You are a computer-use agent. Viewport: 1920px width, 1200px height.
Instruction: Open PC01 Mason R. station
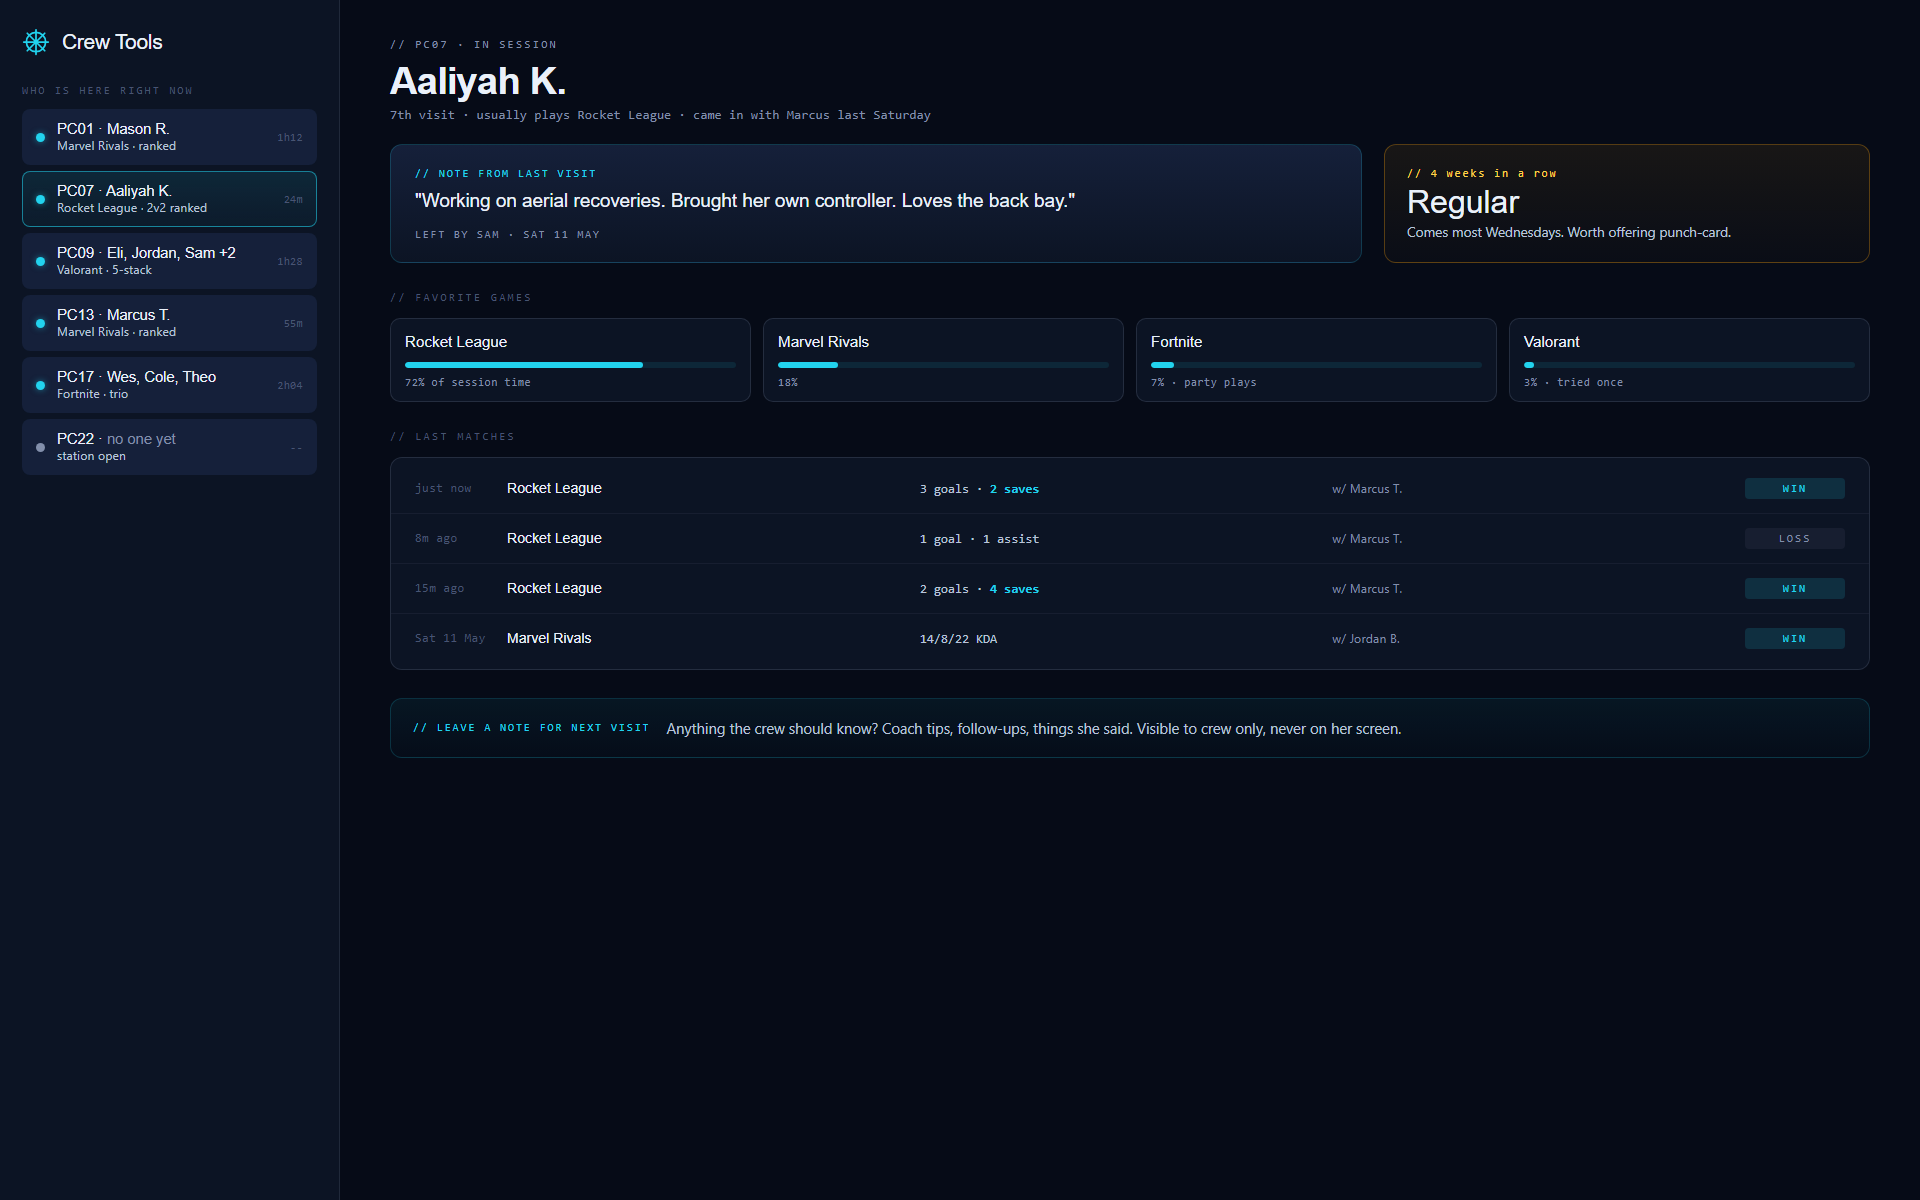pyautogui.click(x=169, y=137)
